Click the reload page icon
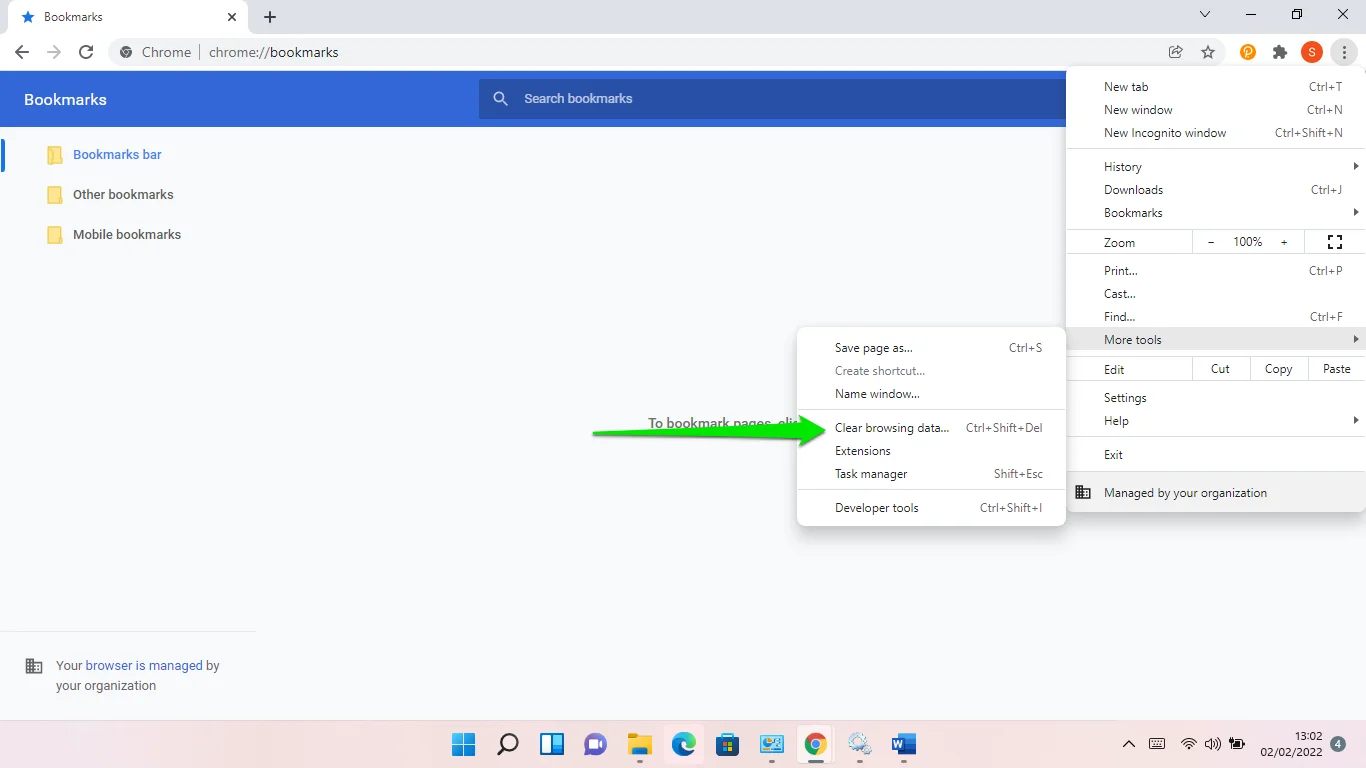 tap(86, 52)
